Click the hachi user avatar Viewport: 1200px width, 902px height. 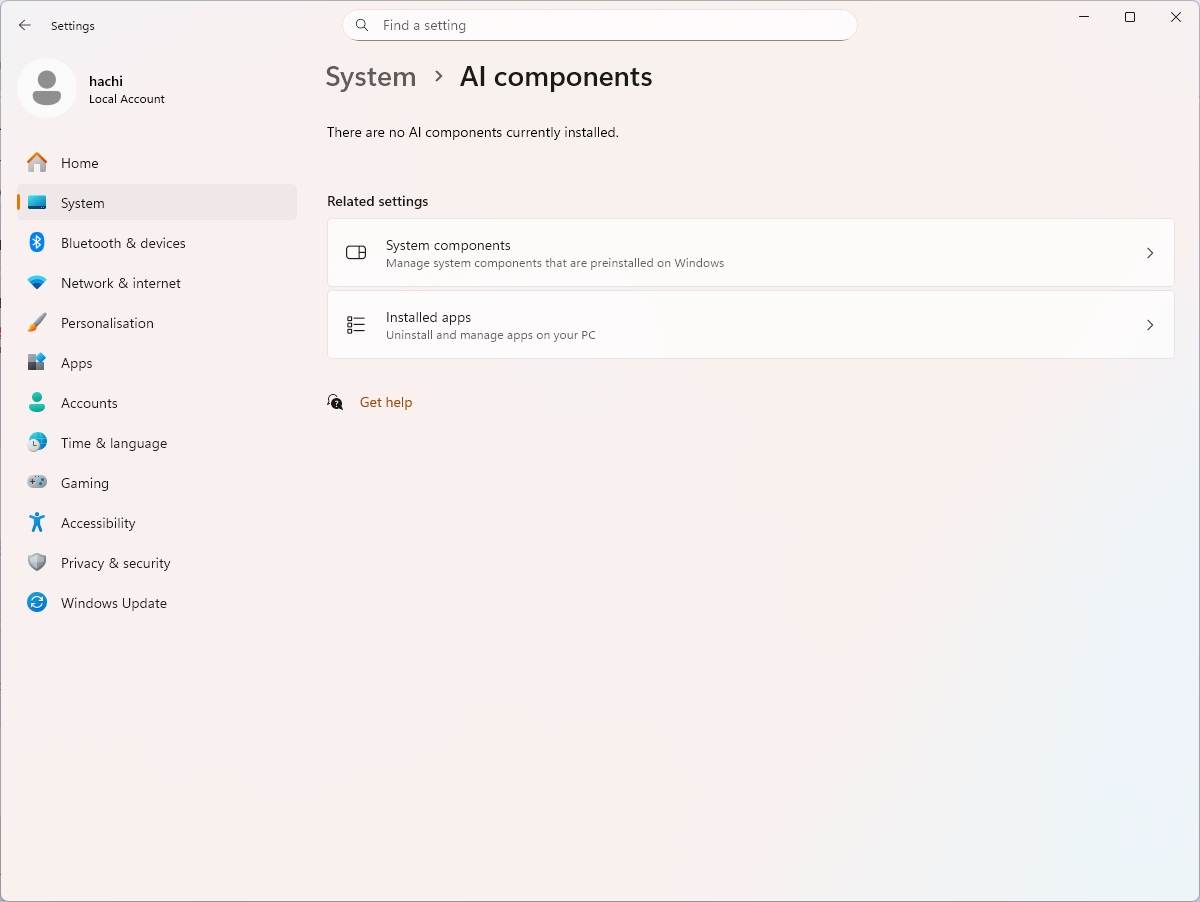pyautogui.click(x=47, y=88)
